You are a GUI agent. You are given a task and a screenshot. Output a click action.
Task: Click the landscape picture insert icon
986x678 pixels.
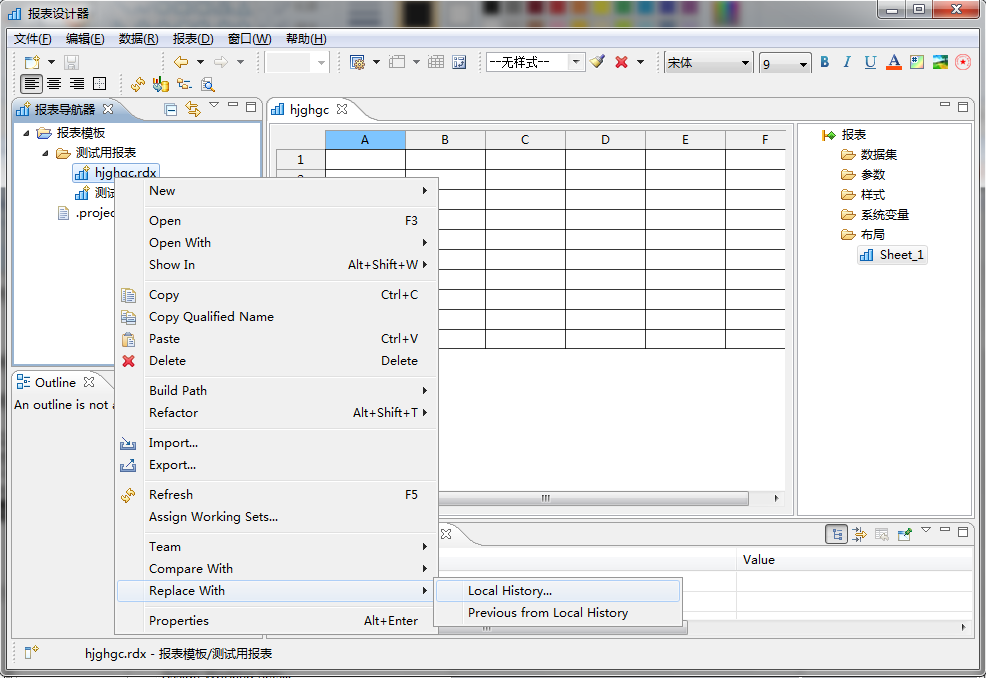pyautogui.click(x=940, y=62)
